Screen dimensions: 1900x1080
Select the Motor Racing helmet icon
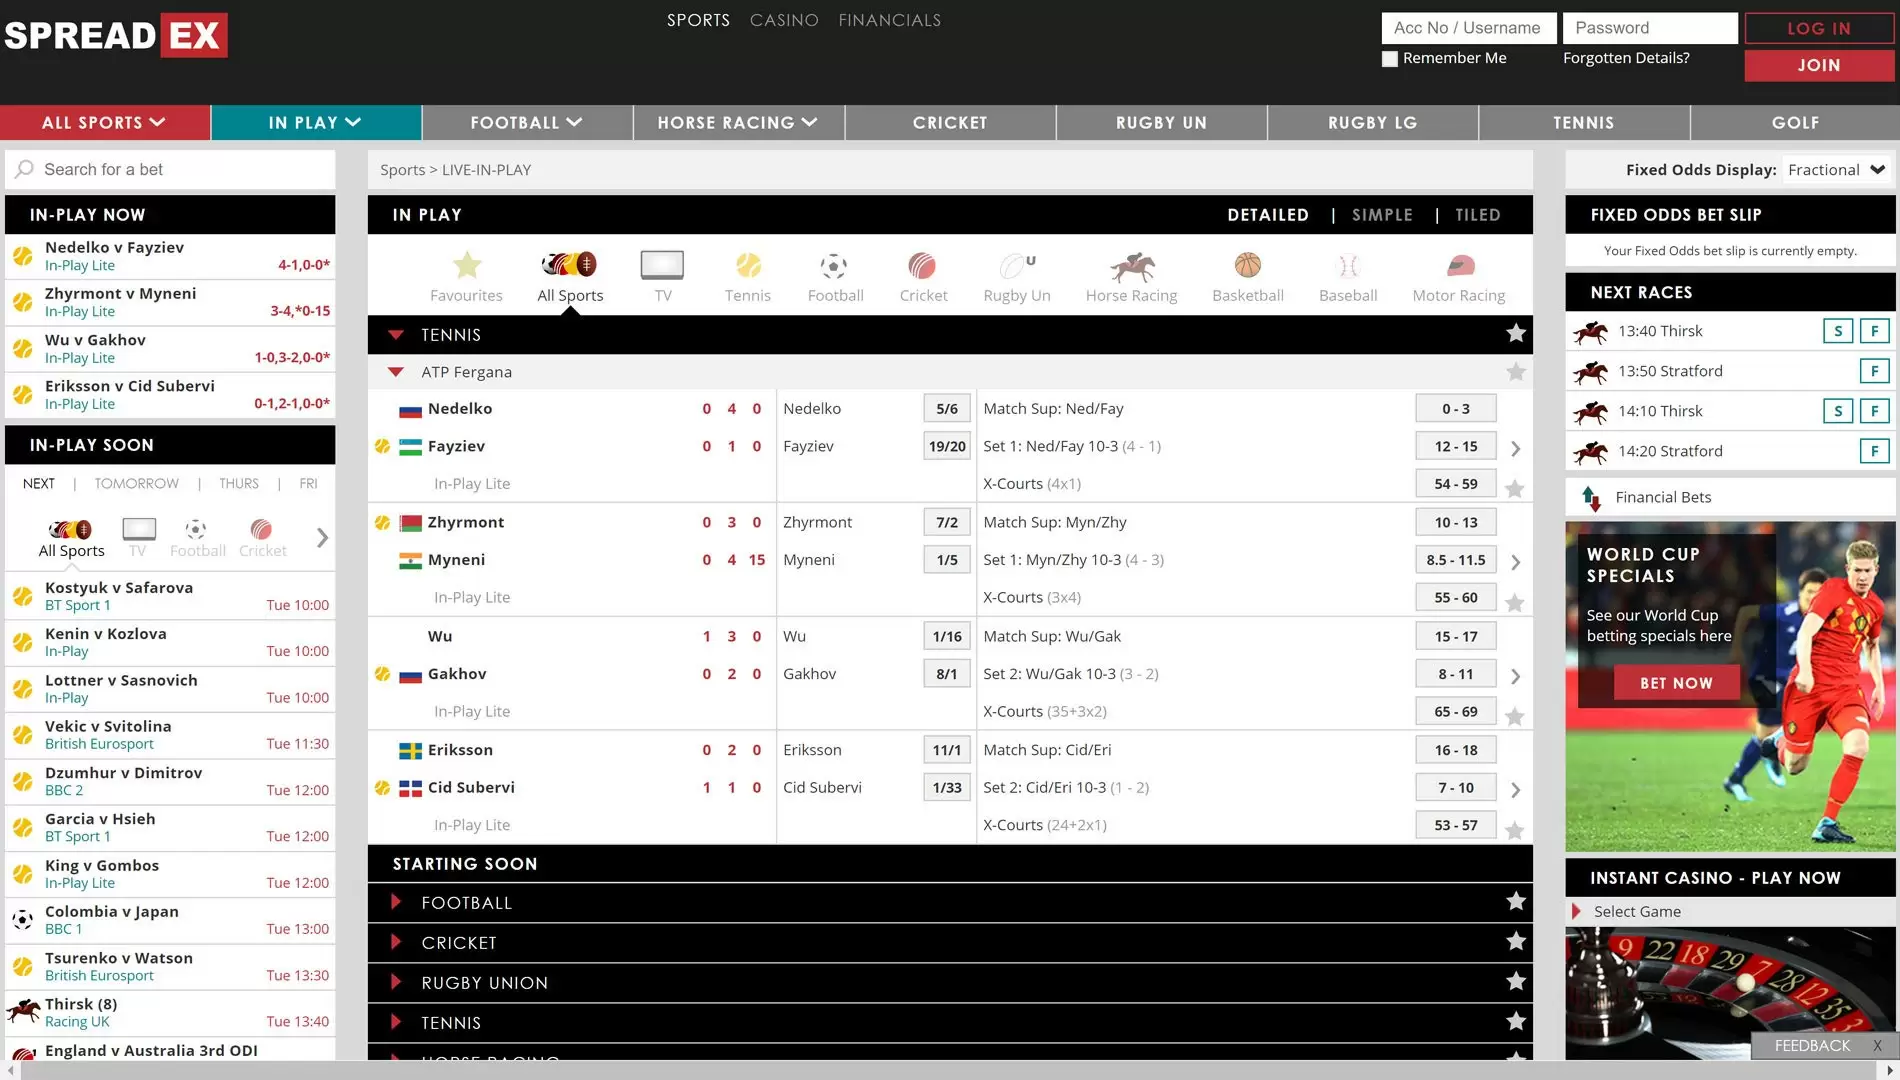click(x=1460, y=265)
